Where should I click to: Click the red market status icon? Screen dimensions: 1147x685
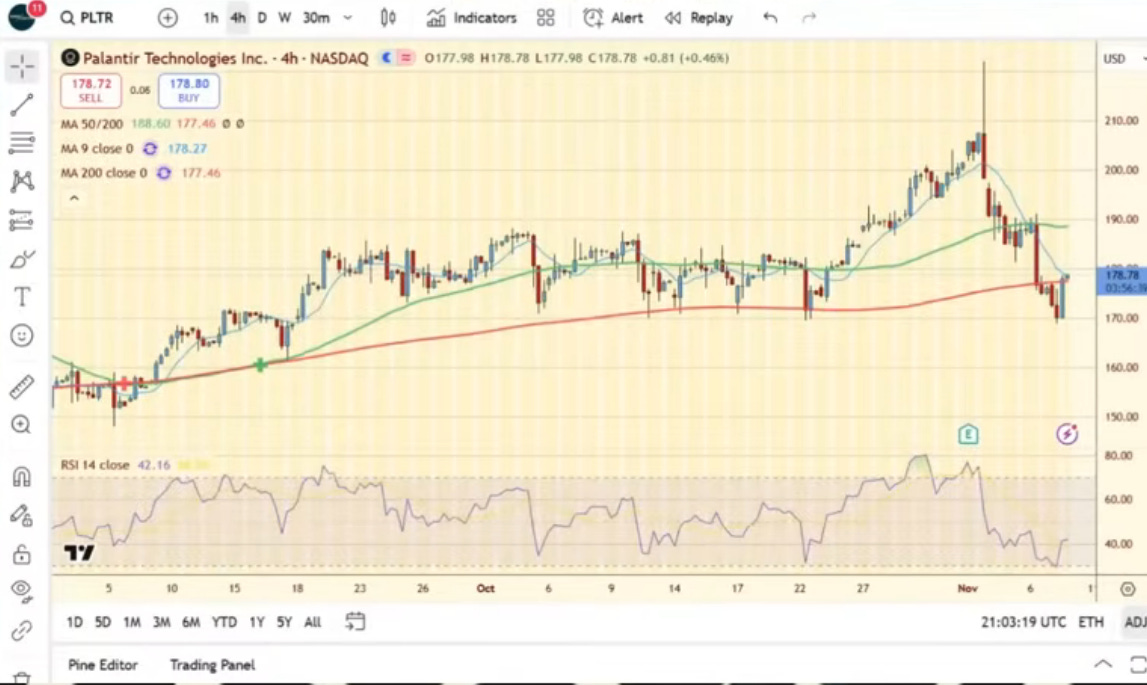click(x=406, y=58)
